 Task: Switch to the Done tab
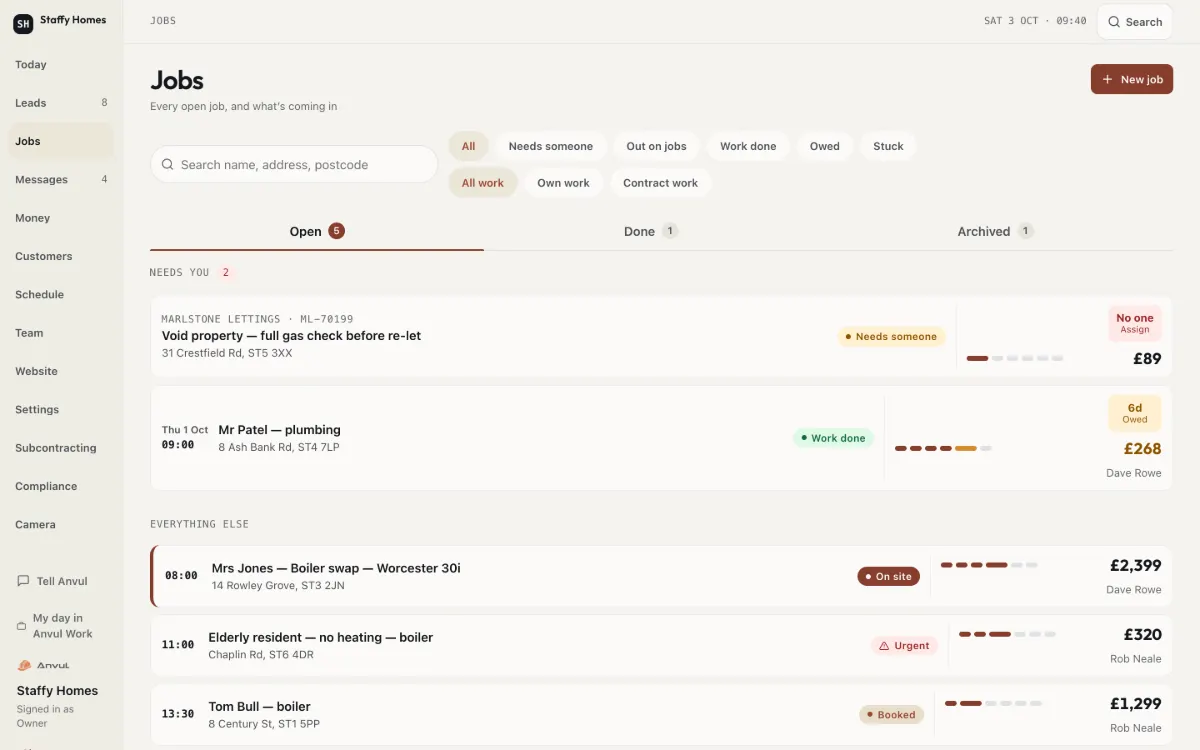[651, 231]
